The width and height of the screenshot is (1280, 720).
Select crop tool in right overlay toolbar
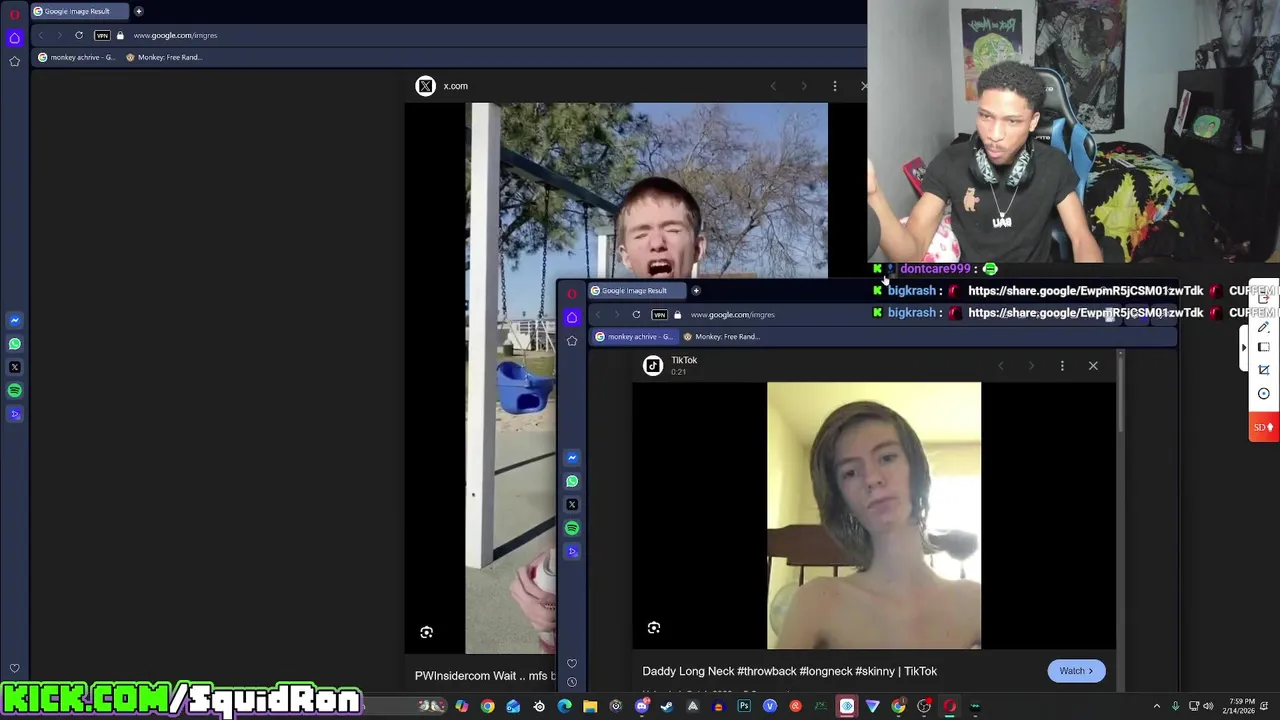point(1264,370)
